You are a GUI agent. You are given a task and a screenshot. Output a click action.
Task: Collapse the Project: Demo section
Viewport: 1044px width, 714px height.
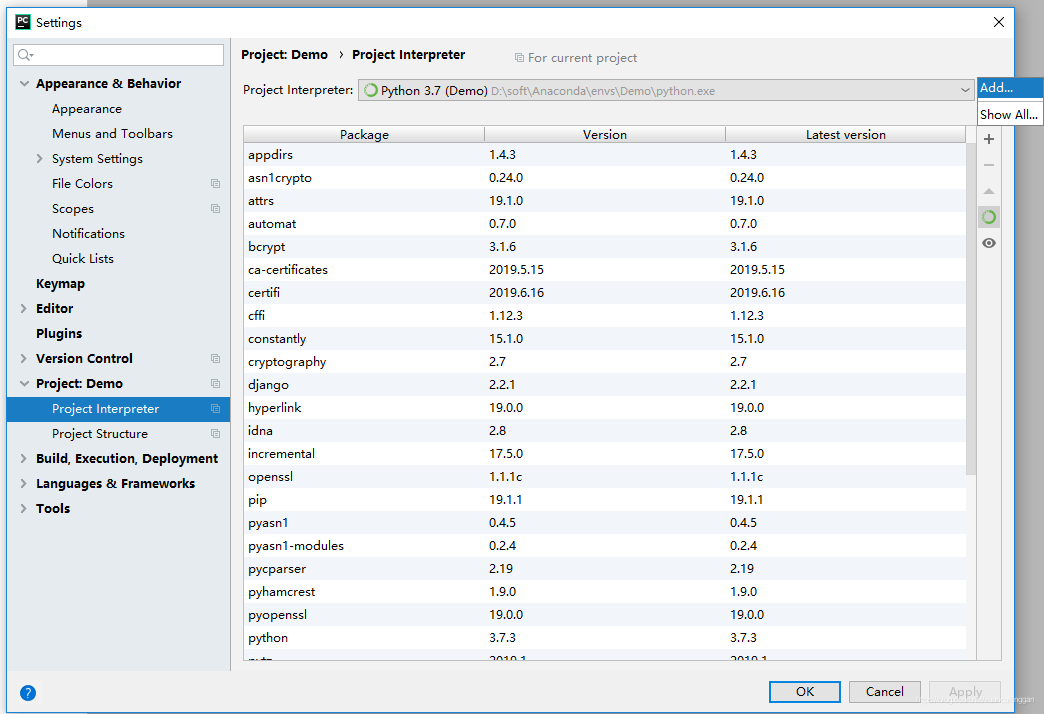pyautogui.click(x=25, y=384)
